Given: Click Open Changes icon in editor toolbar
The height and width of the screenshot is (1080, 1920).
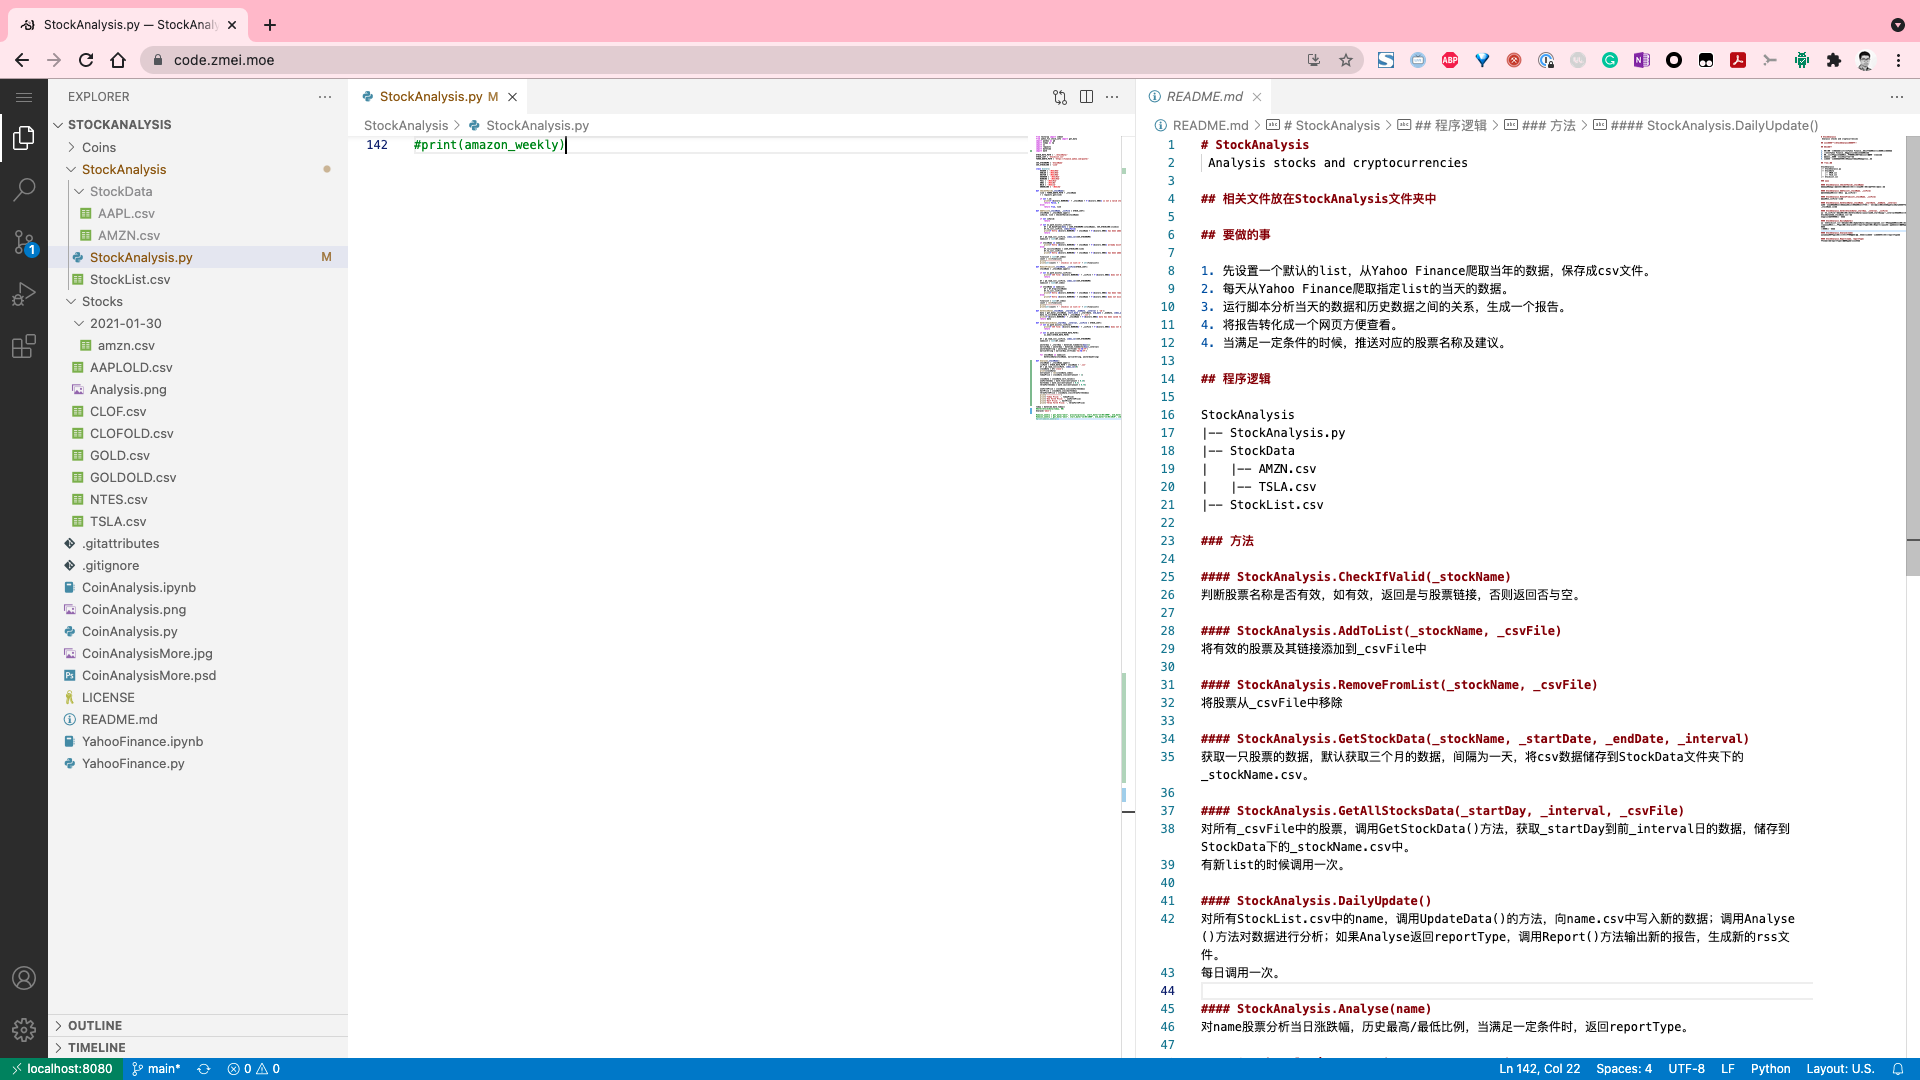Looking at the screenshot, I should [x=1060, y=97].
